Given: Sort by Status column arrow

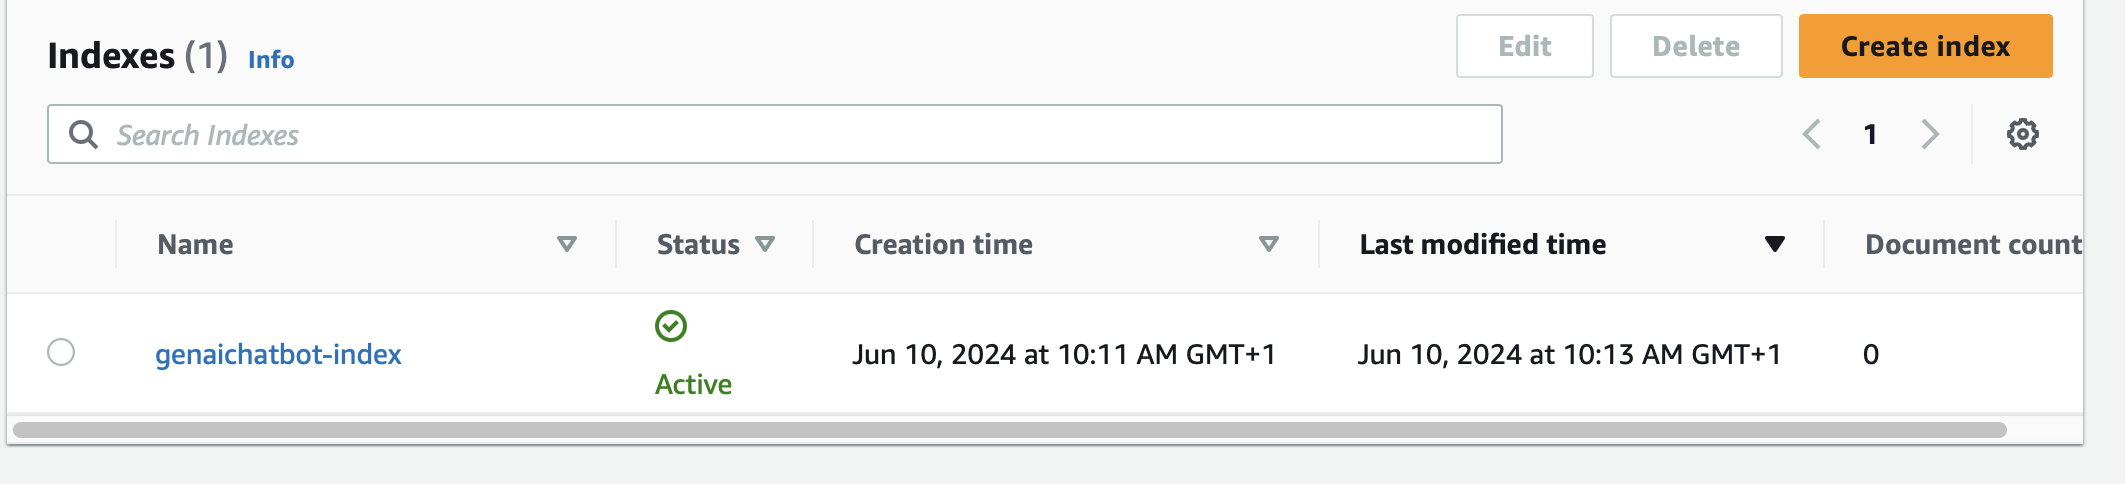Looking at the screenshot, I should tap(765, 244).
